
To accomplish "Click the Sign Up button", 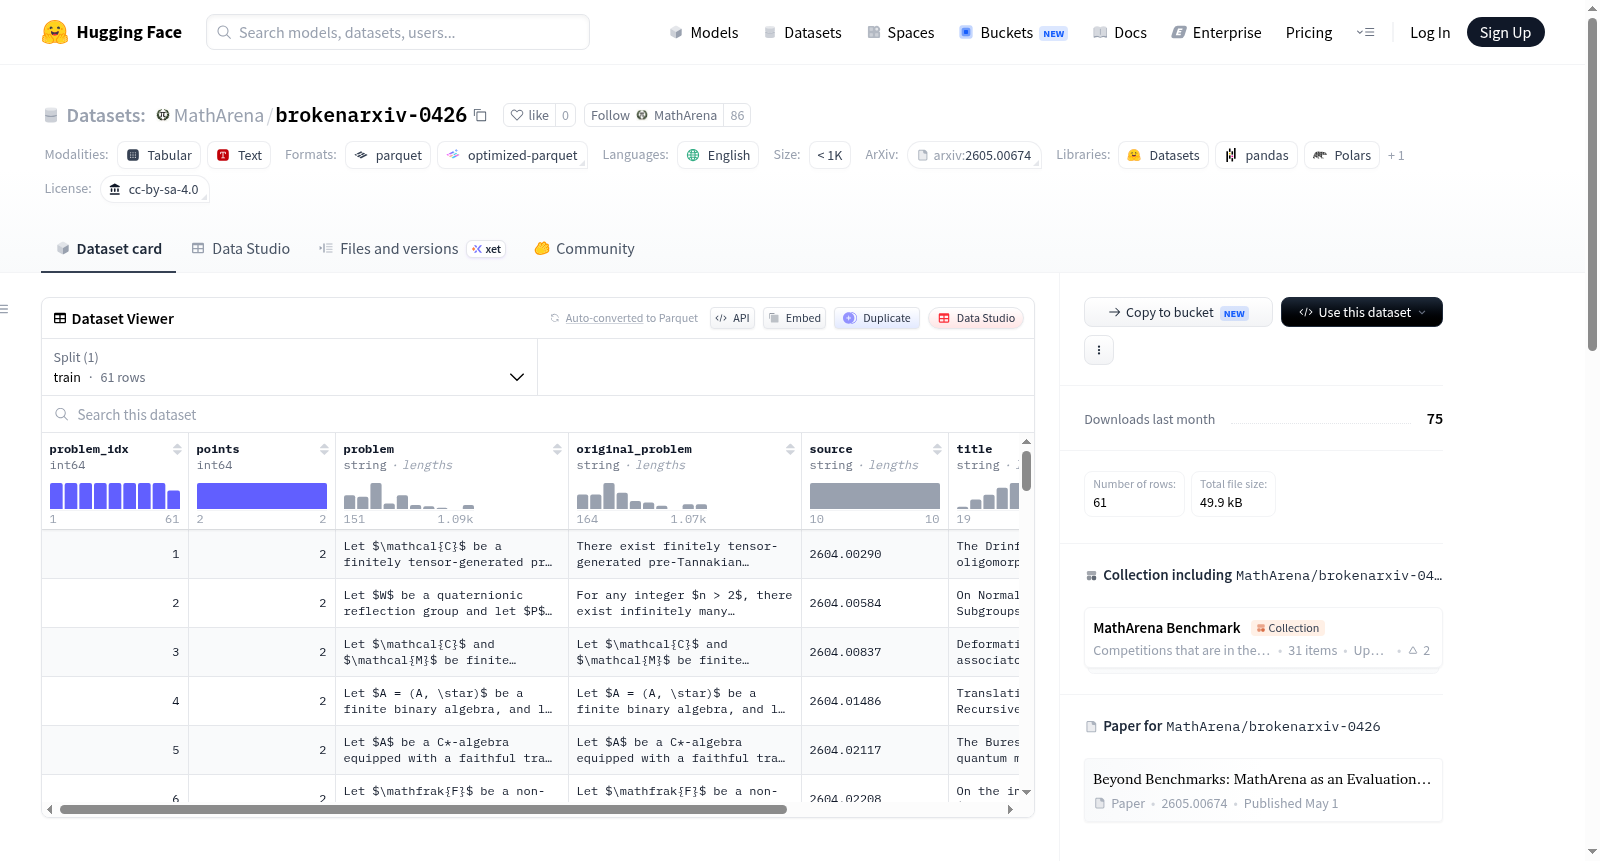I will click(1505, 32).
